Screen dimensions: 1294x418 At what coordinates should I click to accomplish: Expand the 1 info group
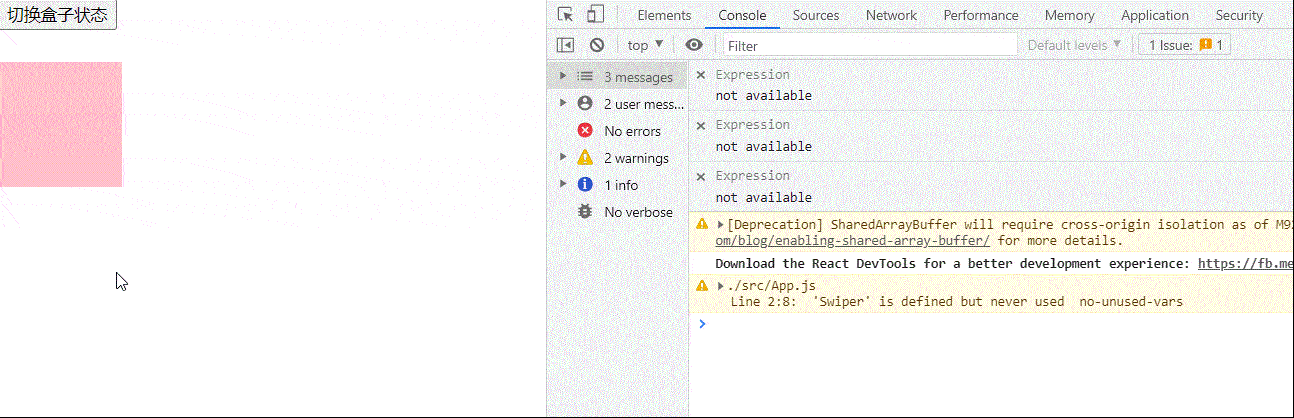(563, 184)
